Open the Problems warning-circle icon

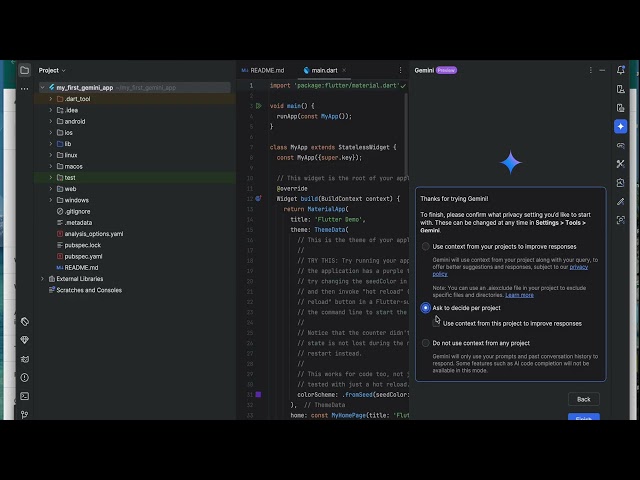pyautogui.click(x=24, y=378)
